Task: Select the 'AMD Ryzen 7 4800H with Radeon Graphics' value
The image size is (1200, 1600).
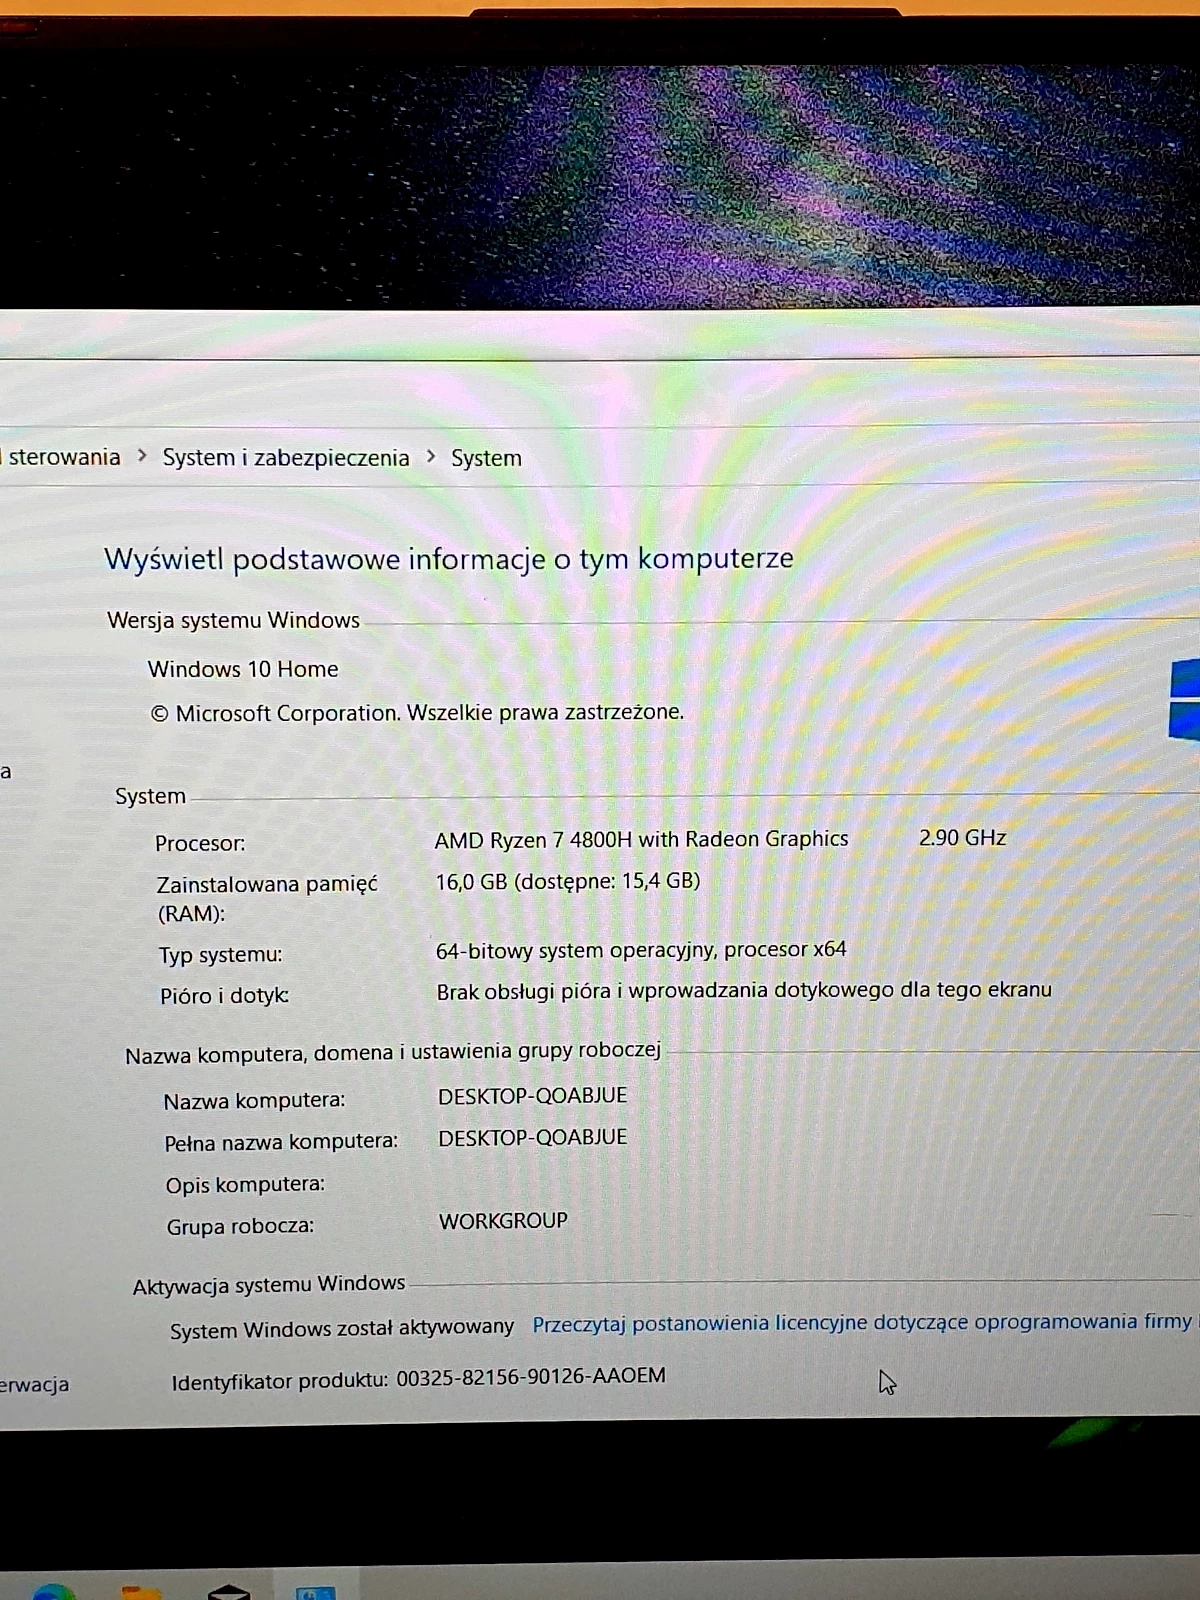Action: tap(641, 839)
